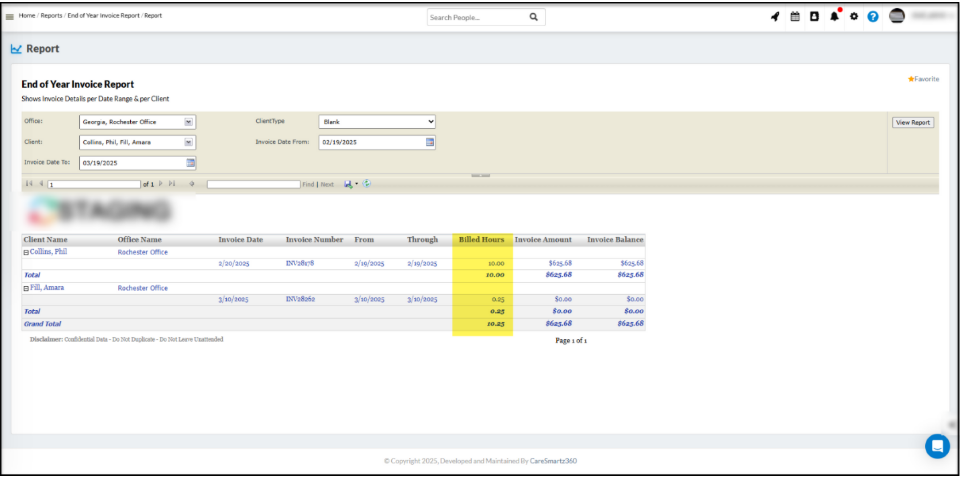This screenshot has width=960, height=477.
Task: Click the search magnifier icon
Action: (x=534, y=17)
